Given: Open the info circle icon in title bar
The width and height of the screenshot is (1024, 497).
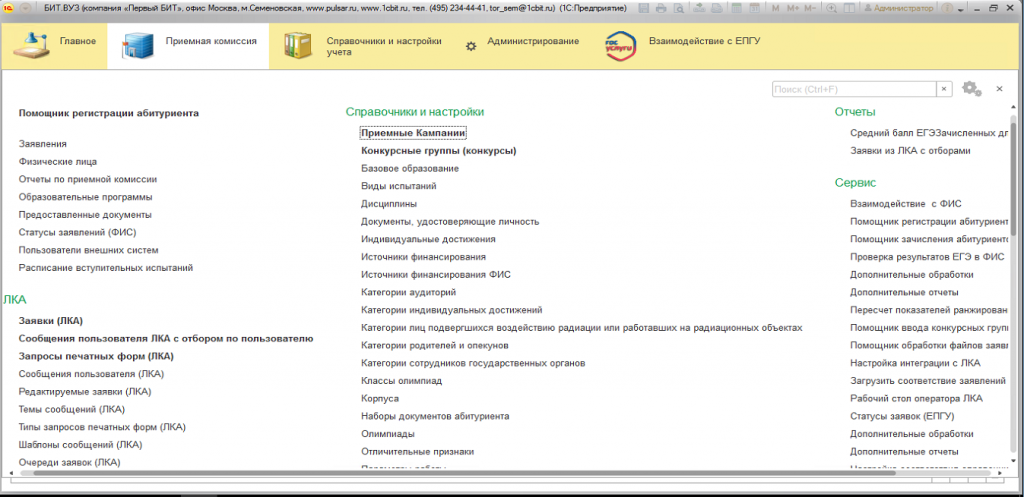Looking at the screenshot, I should click(x=948, y=8).
